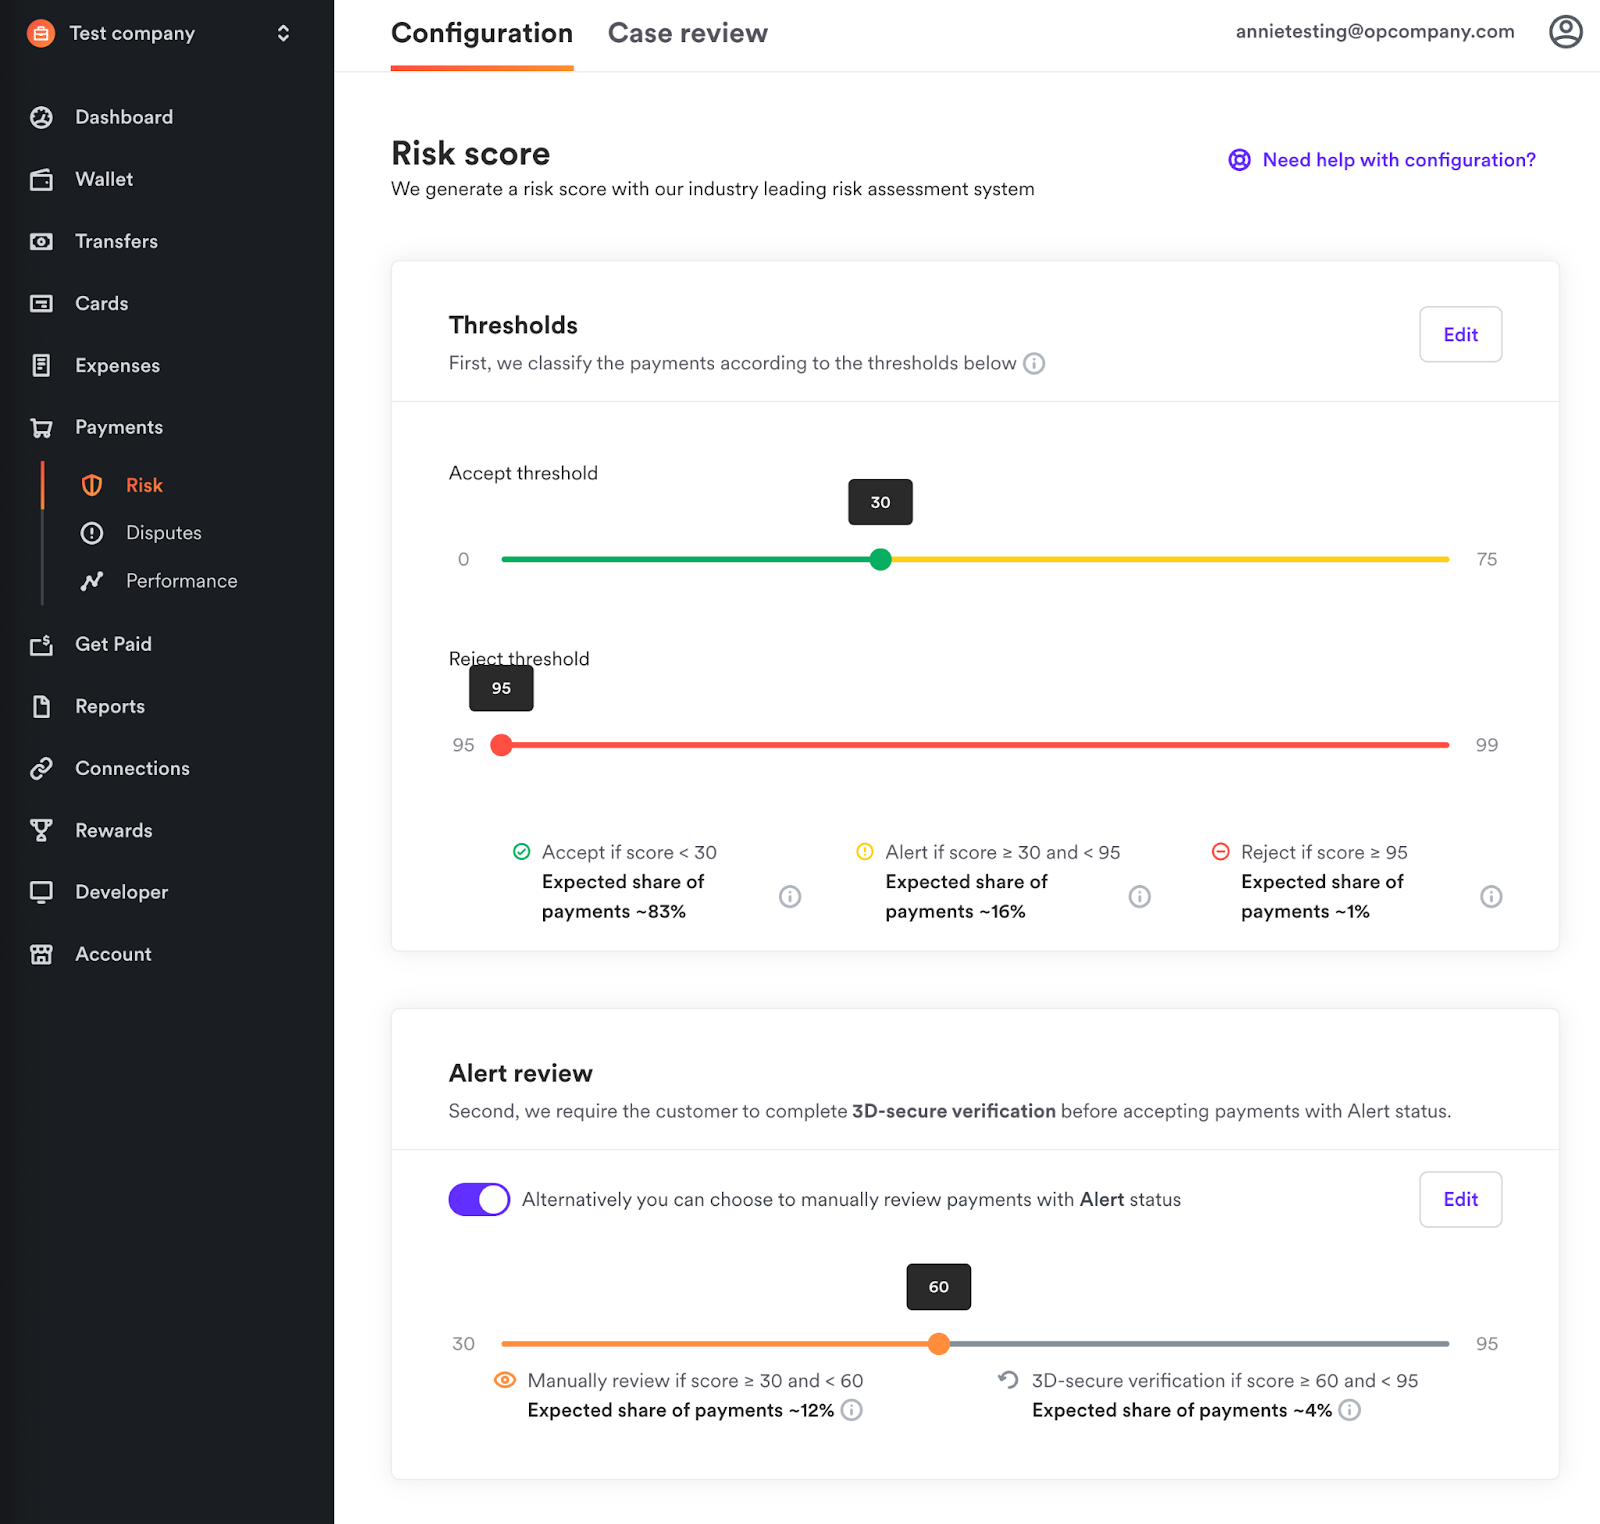Open the user profile avatar icon
Viewport: 1600px width, 1524px height.
tap(1565, 32)
